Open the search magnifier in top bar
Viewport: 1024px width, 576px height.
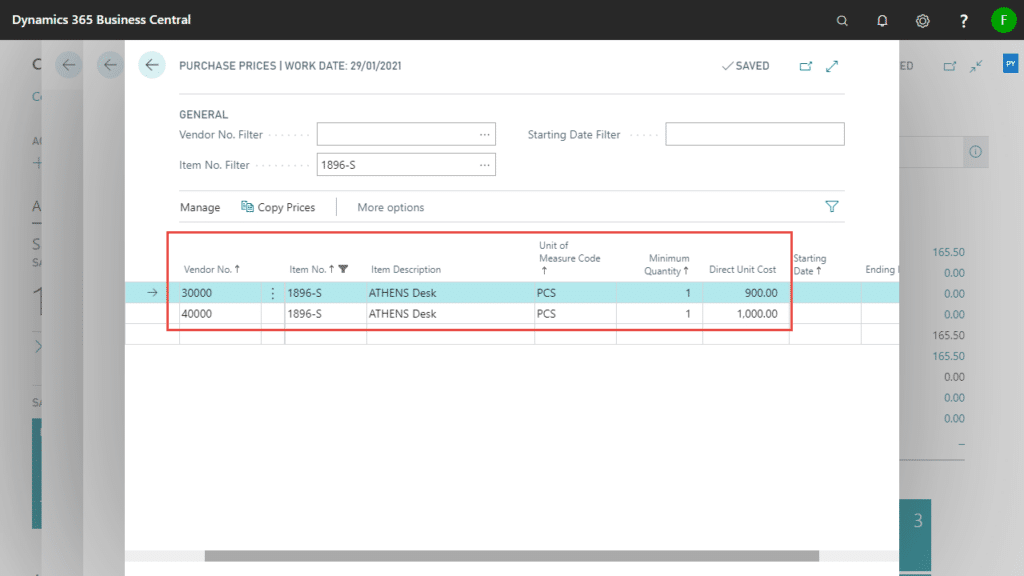tap(842, 20)
